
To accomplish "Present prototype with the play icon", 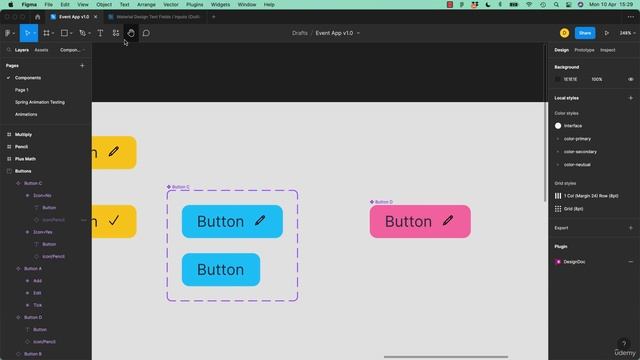I will click(x=607, y=33).
